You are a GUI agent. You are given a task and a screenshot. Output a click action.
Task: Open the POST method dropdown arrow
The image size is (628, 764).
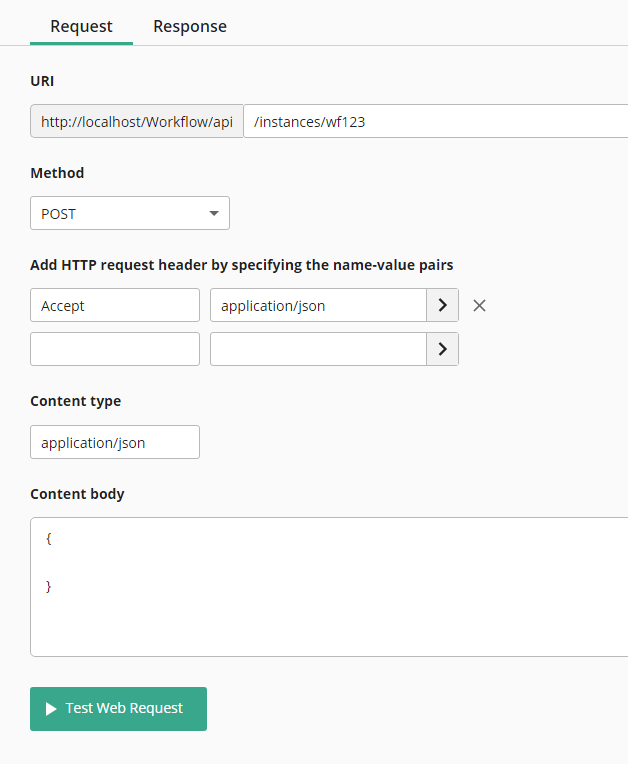tap(214, 213)
